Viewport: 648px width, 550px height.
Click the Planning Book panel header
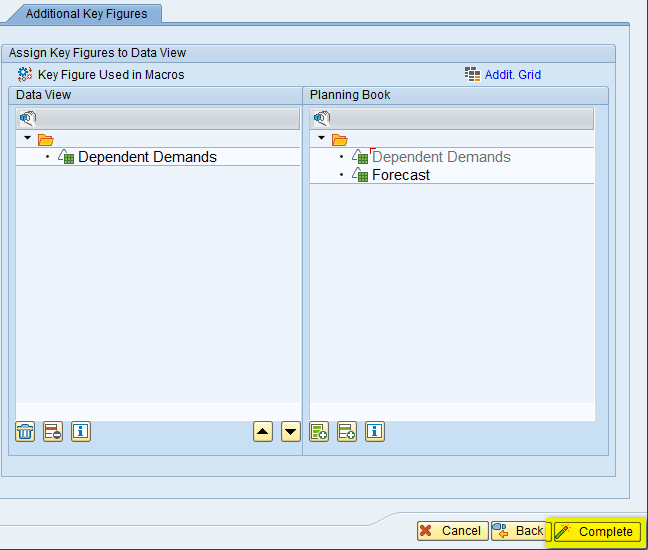click(x=455, y=95)
